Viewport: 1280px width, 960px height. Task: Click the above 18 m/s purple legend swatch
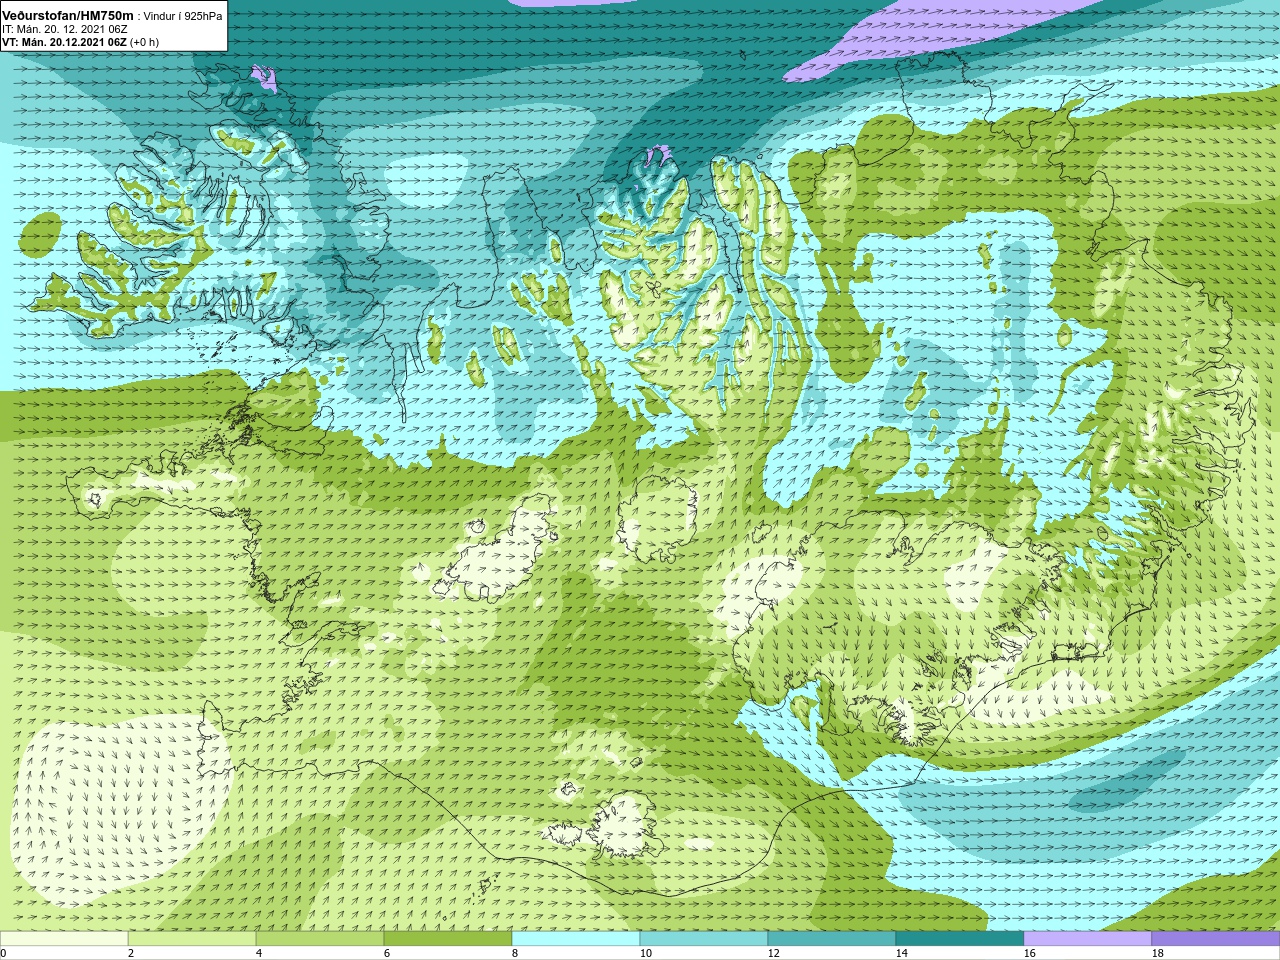point(1216,939)
